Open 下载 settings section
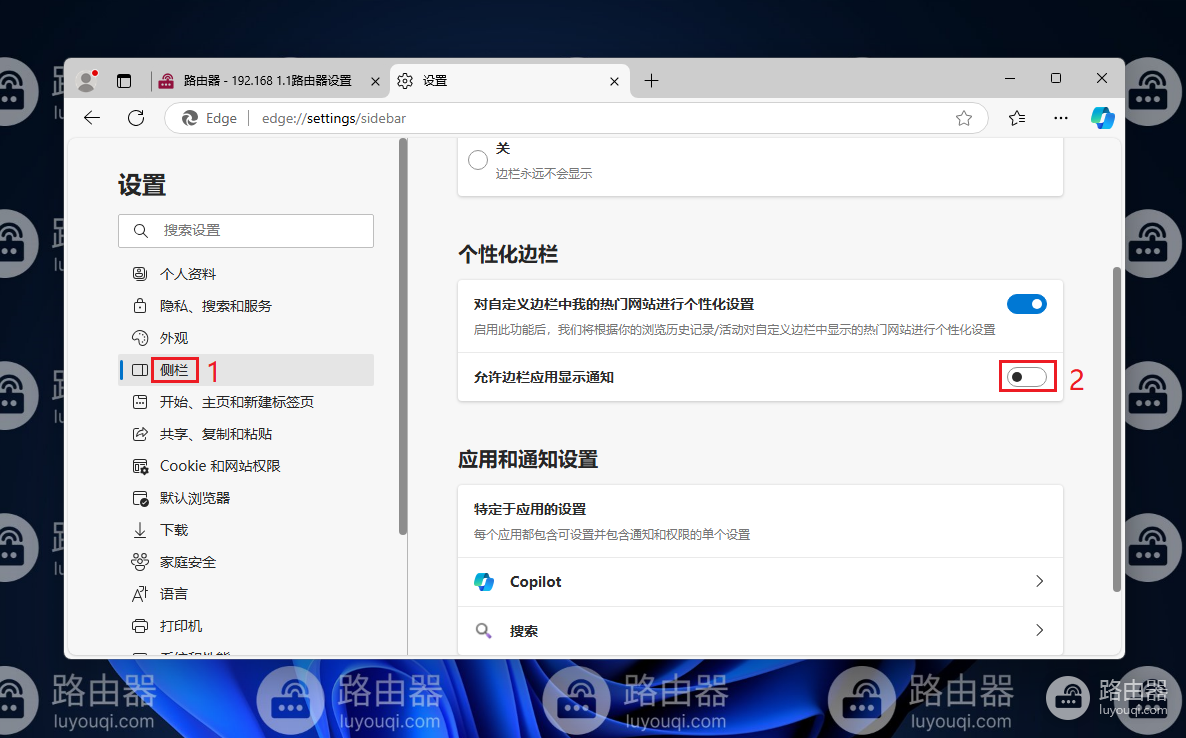Image resolution: width=1186 pixels, height=738 pixels. pyautogui.click(x=246, y=530)
